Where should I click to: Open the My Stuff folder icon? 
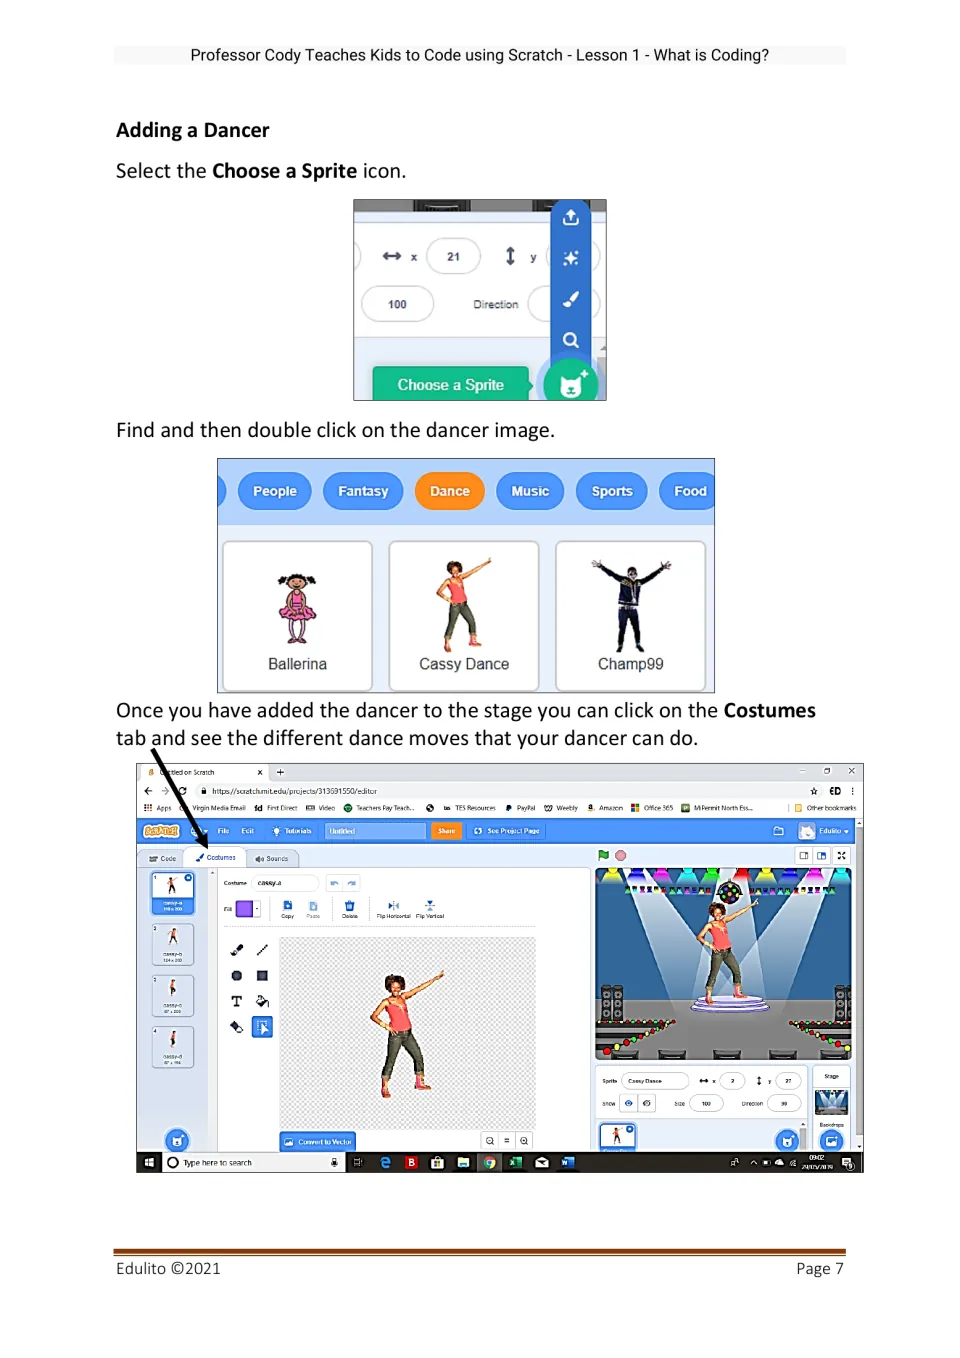pyautogui.click(x=778, y=831)
